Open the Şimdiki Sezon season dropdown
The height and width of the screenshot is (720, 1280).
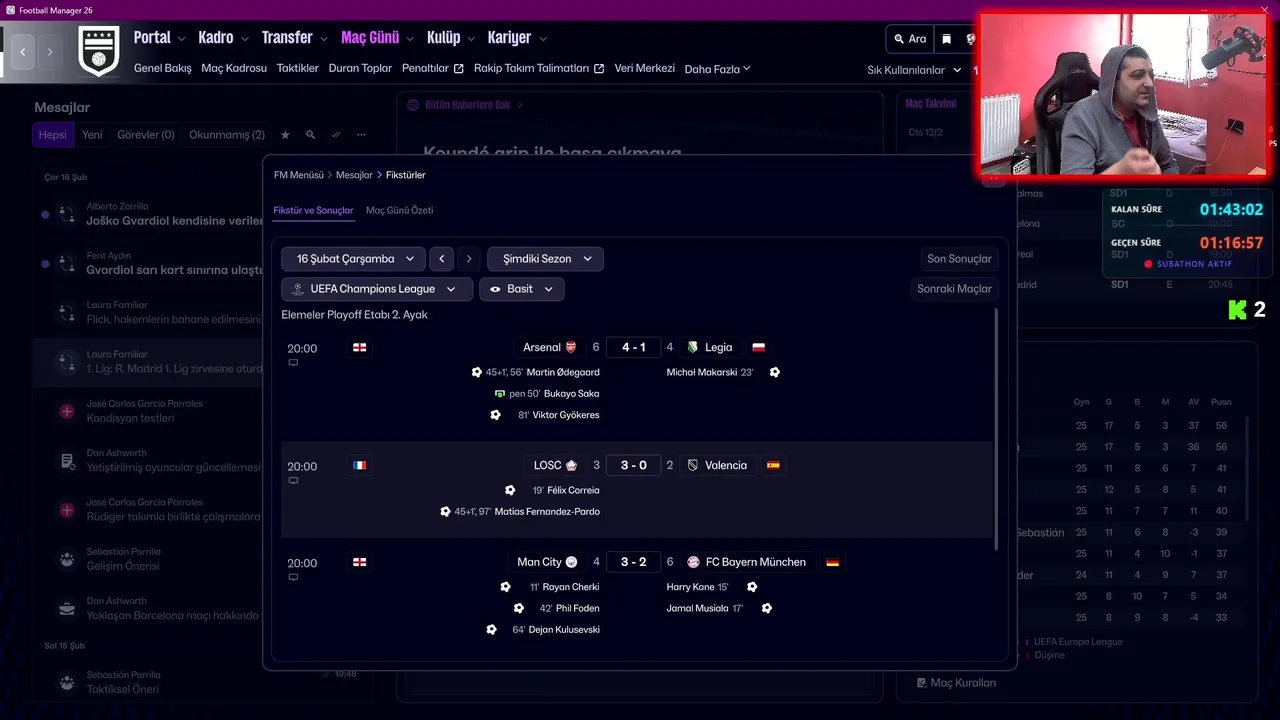tap(545, 259)
